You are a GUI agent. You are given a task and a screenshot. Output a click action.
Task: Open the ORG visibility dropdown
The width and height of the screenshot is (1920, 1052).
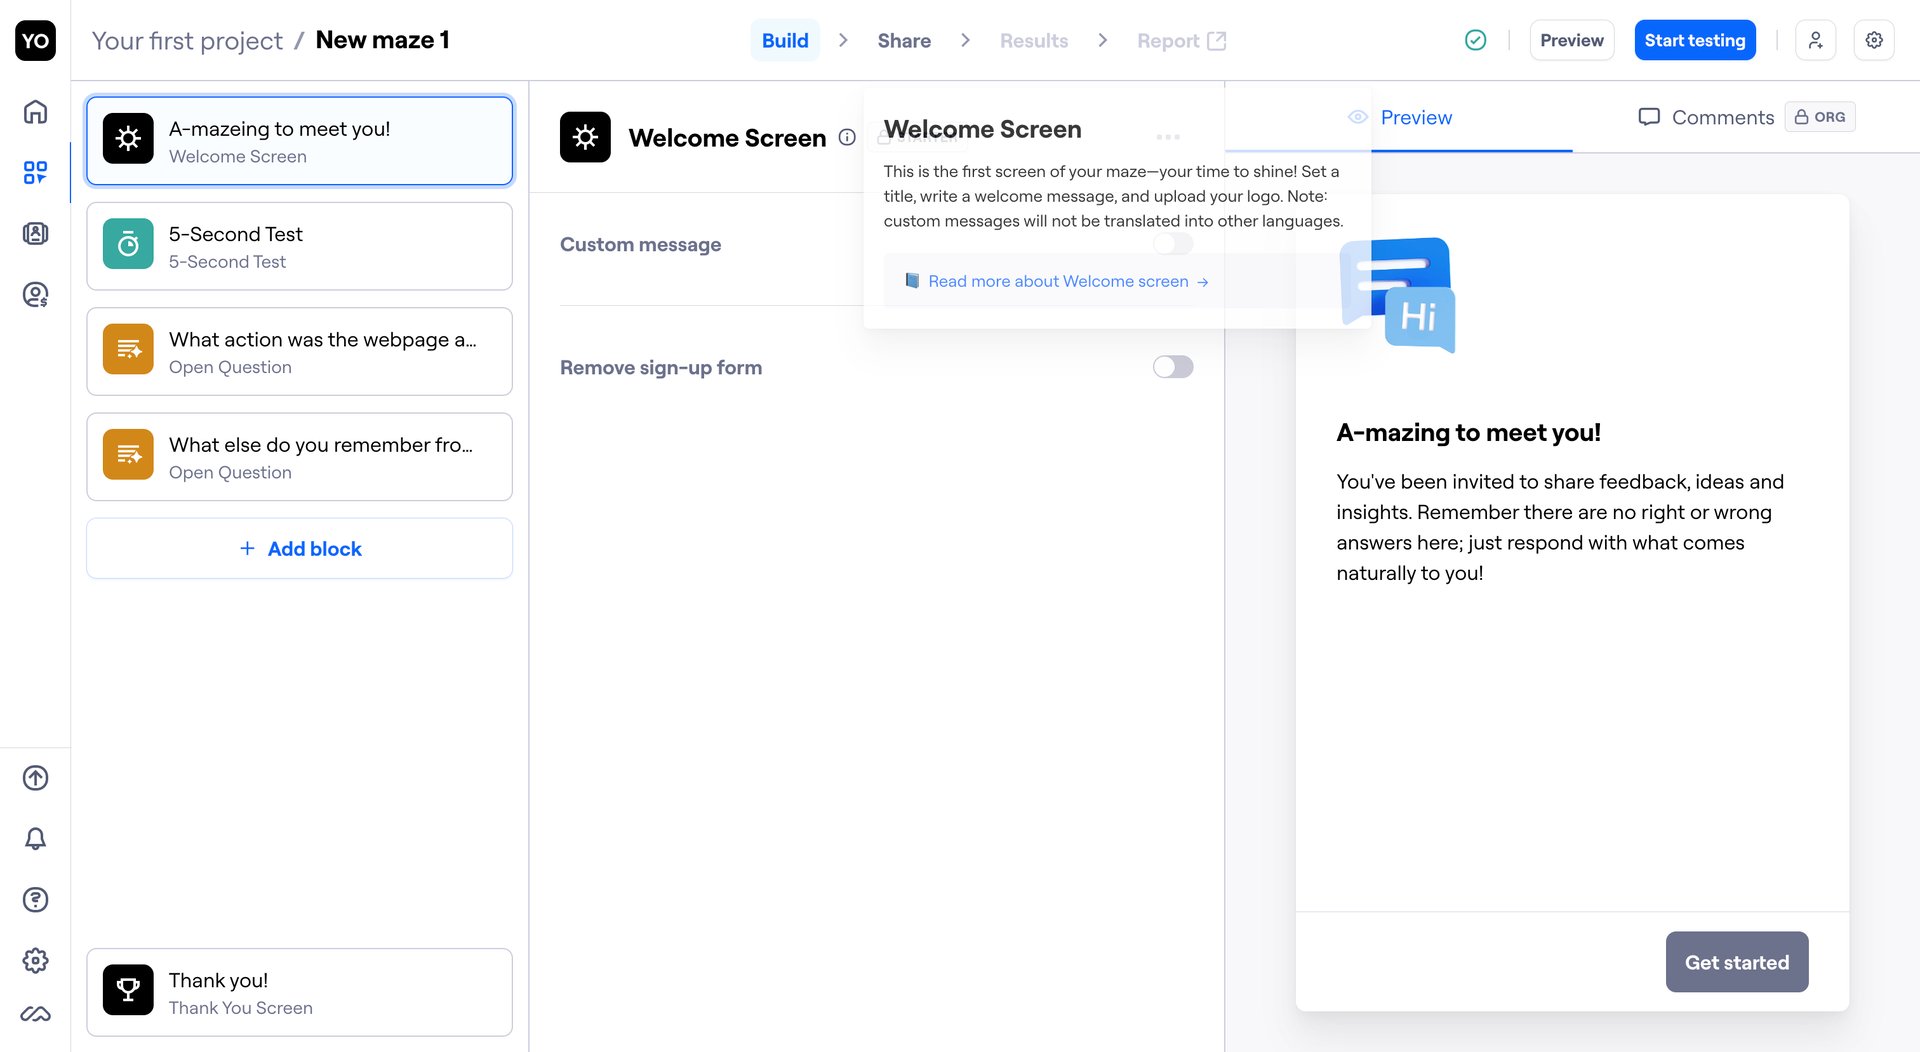coord(1820,117)
